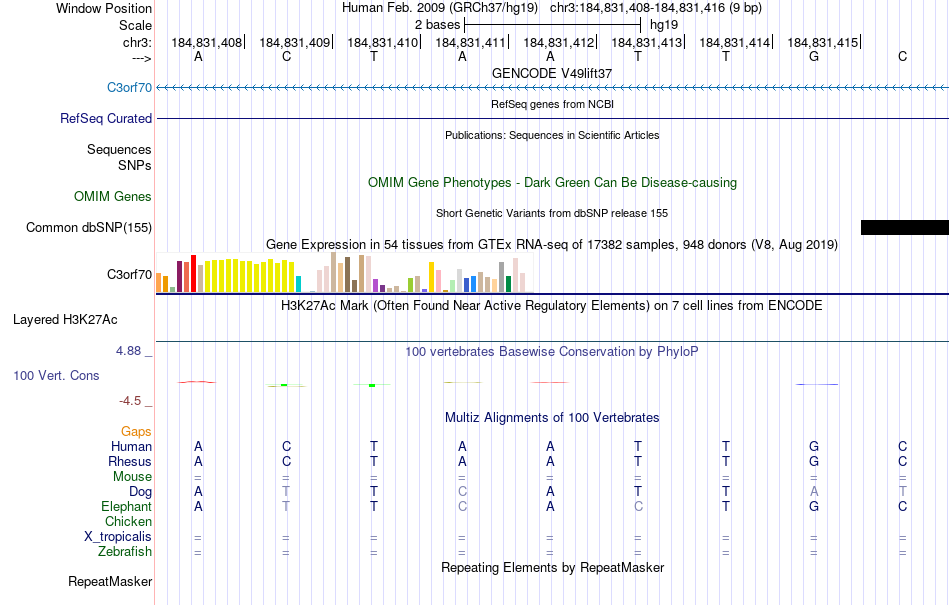Open the 100 vertebrates Basewise Conservation title
The height and width of the screenshot is (605, 950).
[x=552, y=351]
